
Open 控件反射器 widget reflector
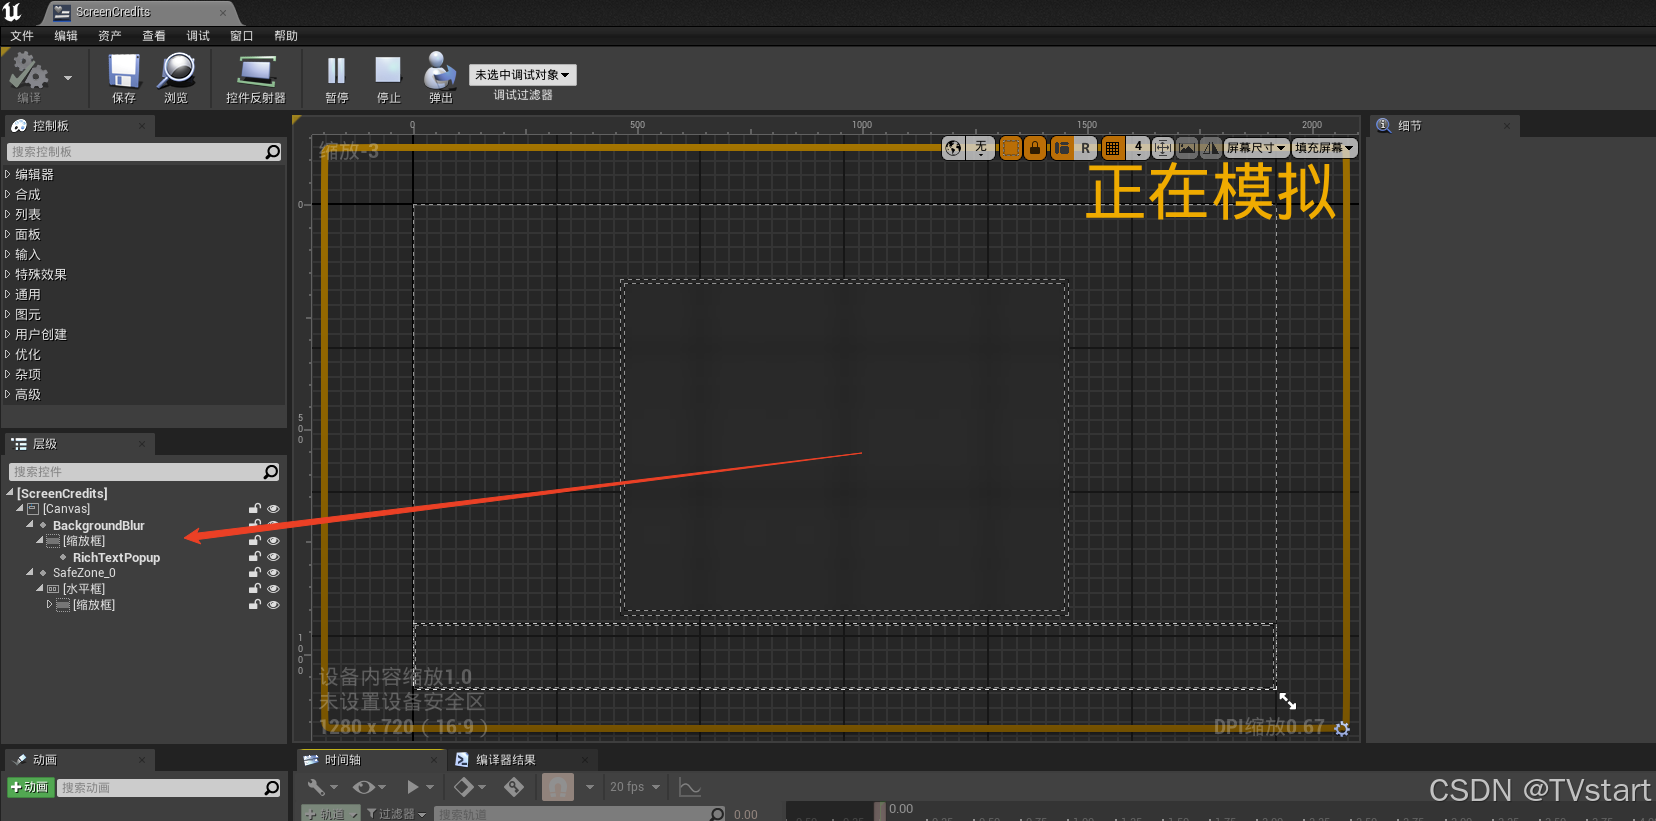coord(256,77)
